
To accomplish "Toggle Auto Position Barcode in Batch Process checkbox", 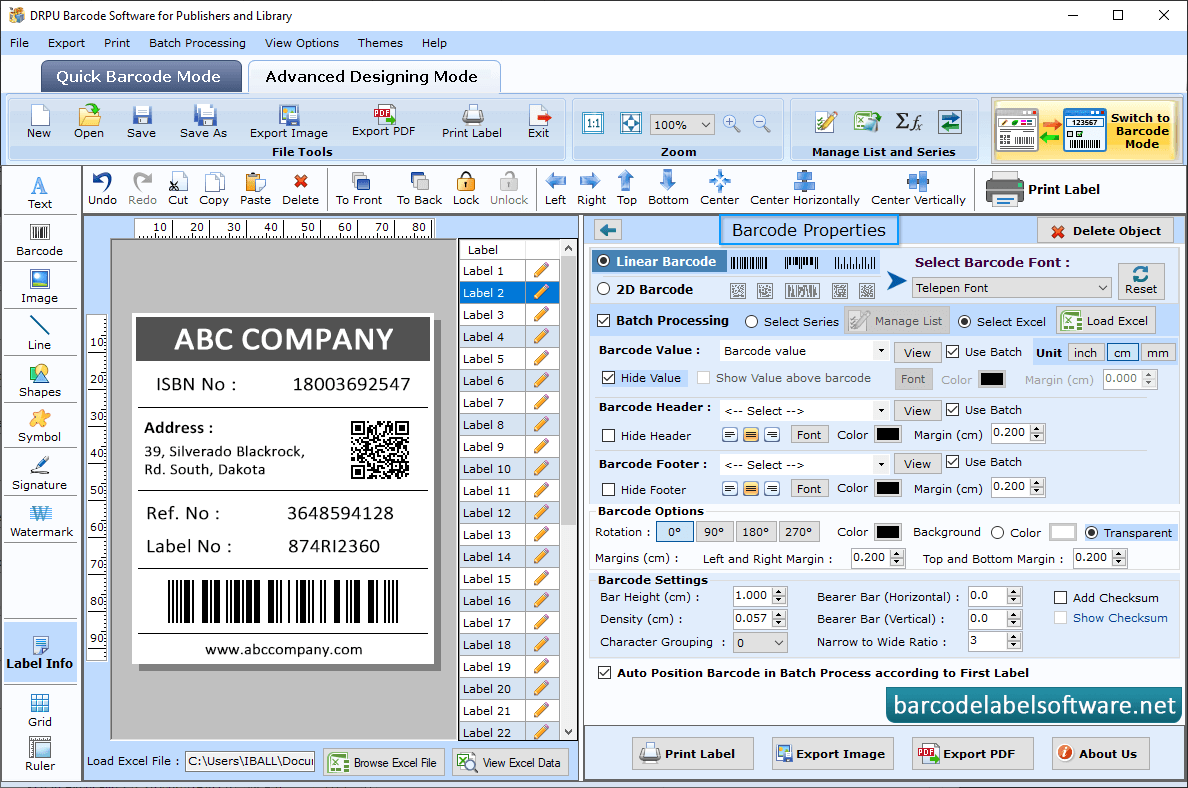I will (605, 673).
